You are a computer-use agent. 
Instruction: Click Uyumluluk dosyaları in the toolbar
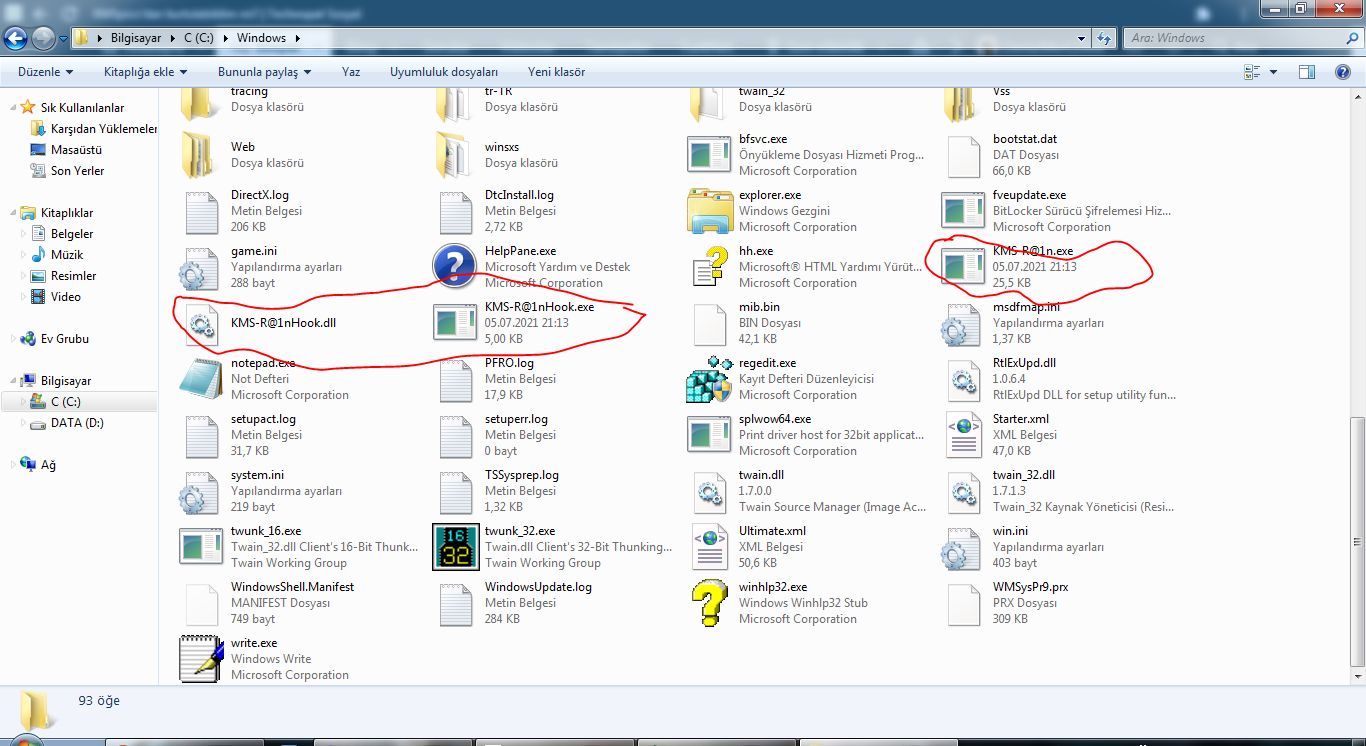pos(444,72)
